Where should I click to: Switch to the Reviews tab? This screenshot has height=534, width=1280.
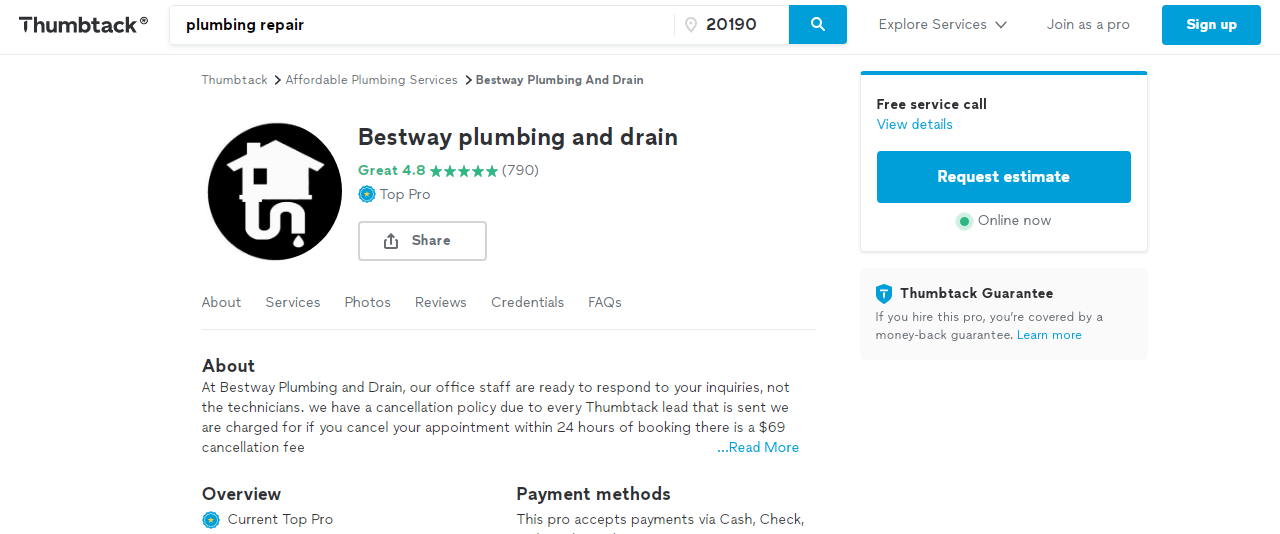tap(441, 302)
